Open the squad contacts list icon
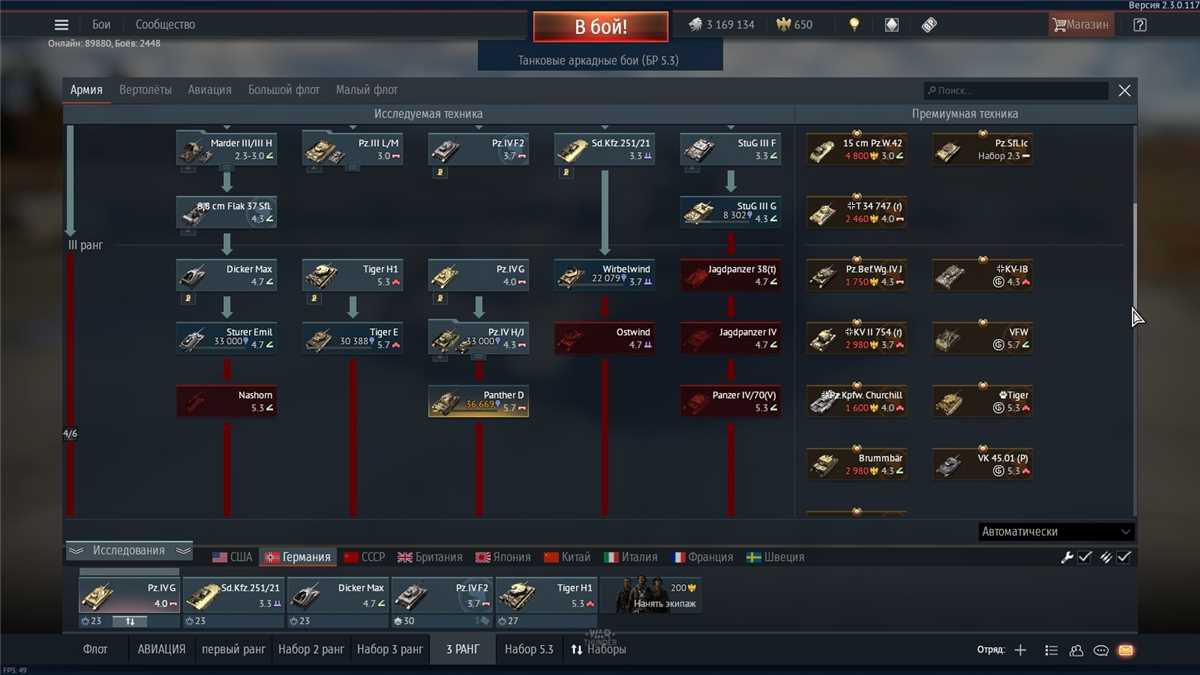Image resolution: width=1200 pixels, height=675 pixels. pos(1051,650)
